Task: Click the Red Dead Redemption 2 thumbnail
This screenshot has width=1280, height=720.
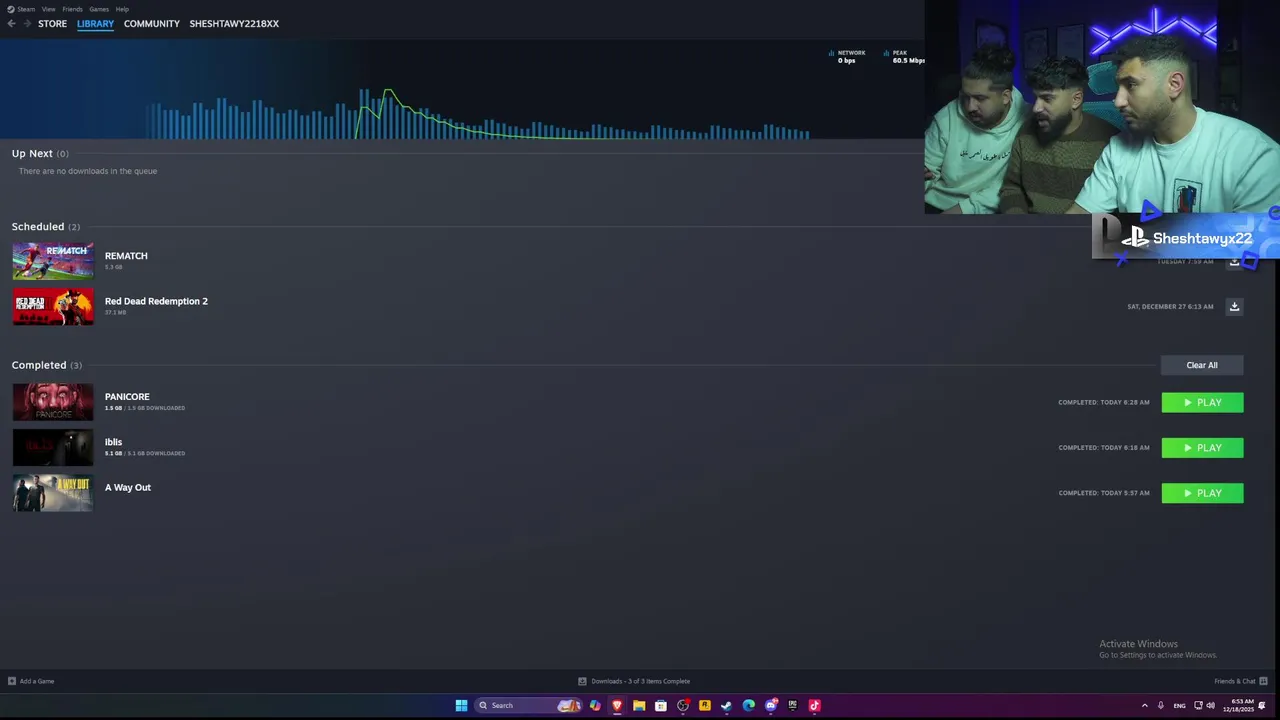Action: click(x=53, y=306)
